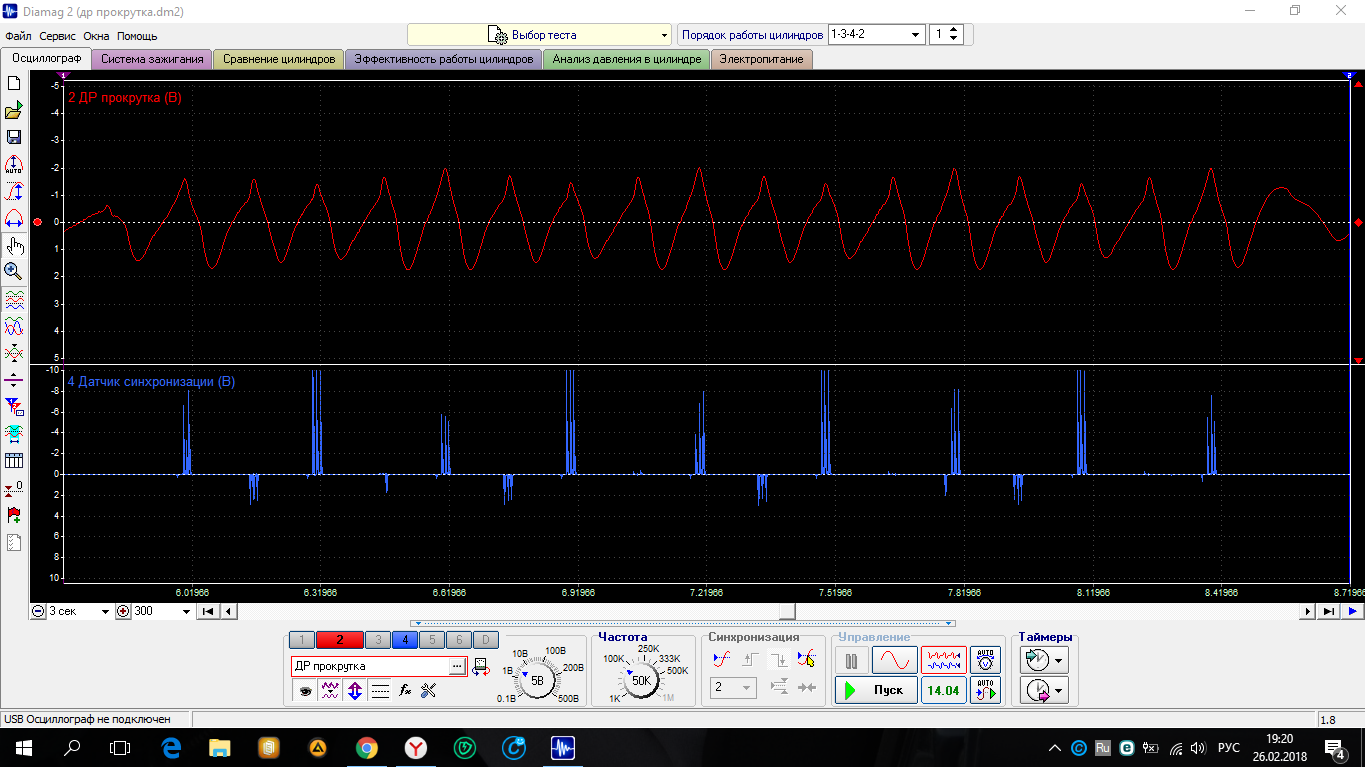Click the crossed waveforms X-Y icon
Image resolution: width=1365 pixels, height=767 pixels.
coord(14,353)
